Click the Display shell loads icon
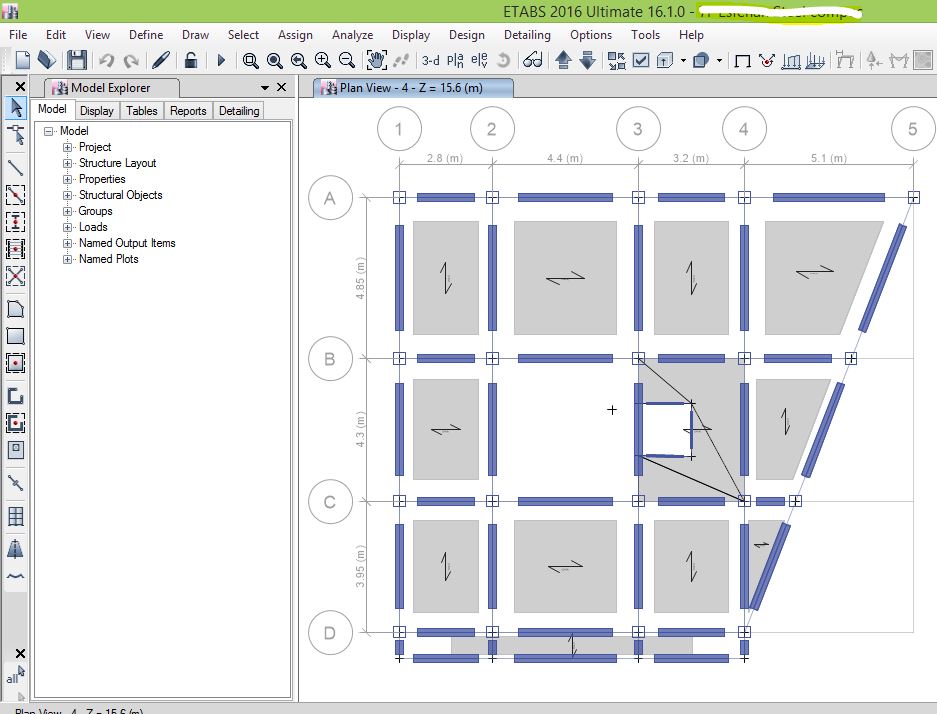This screenshot has width=937, height=714. click(815, 60)
